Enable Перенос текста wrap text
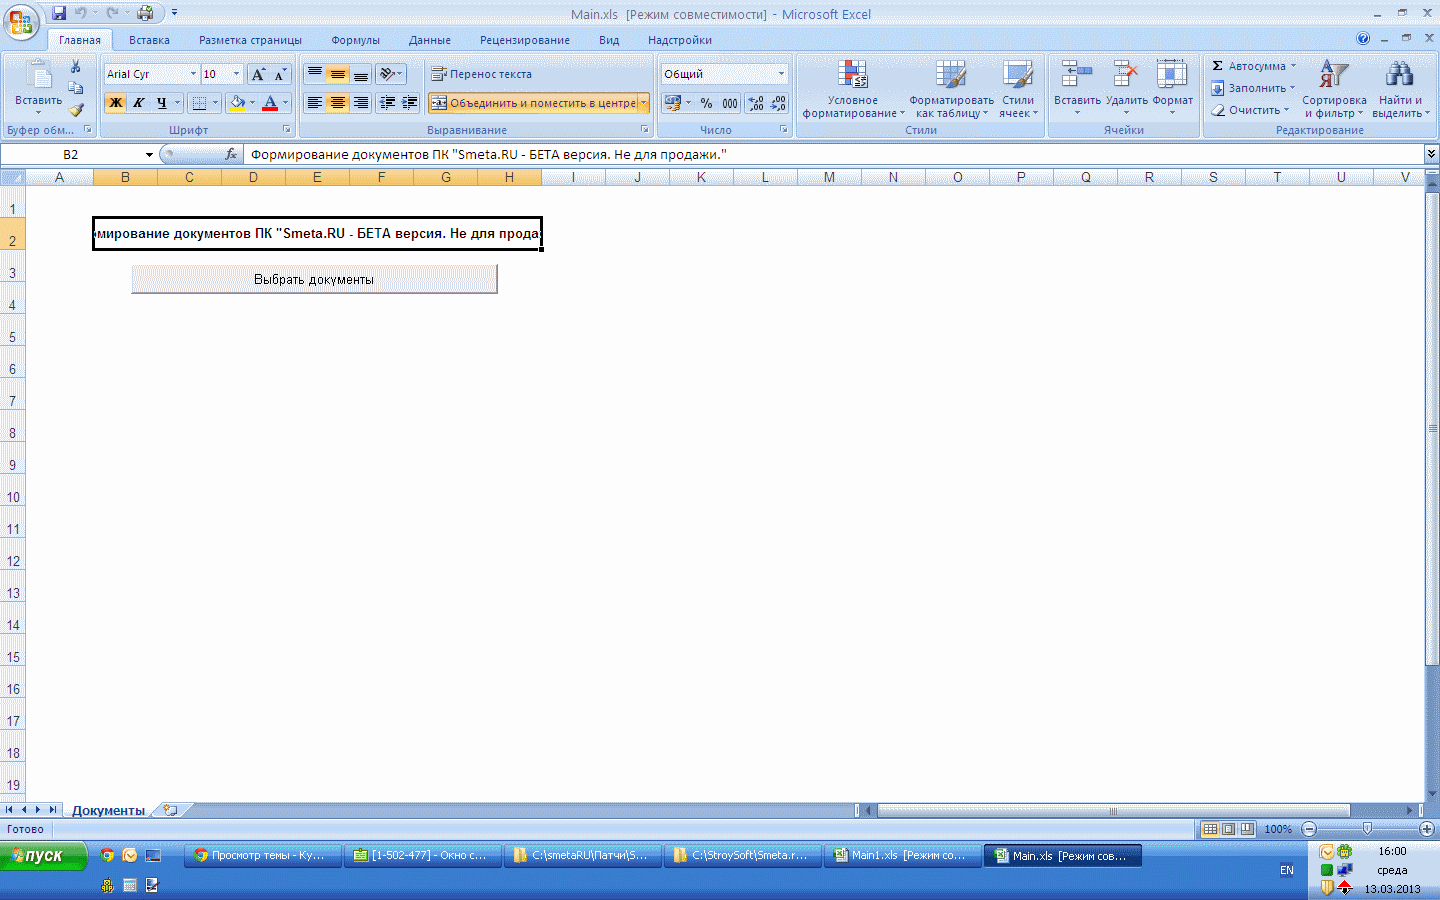1440x900 pixels. pyautogui.click(x=481, y=74)
